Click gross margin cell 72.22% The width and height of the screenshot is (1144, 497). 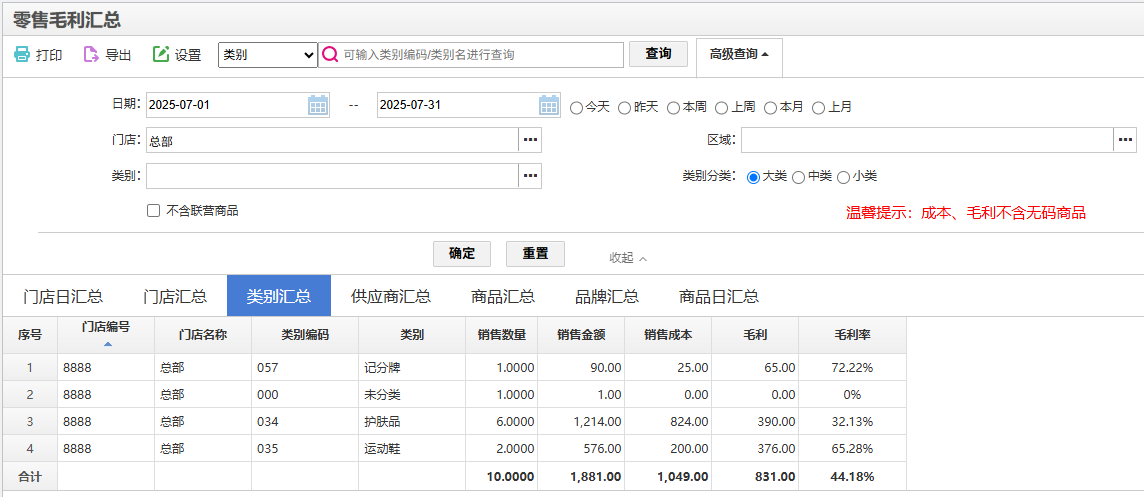point(853,368)
